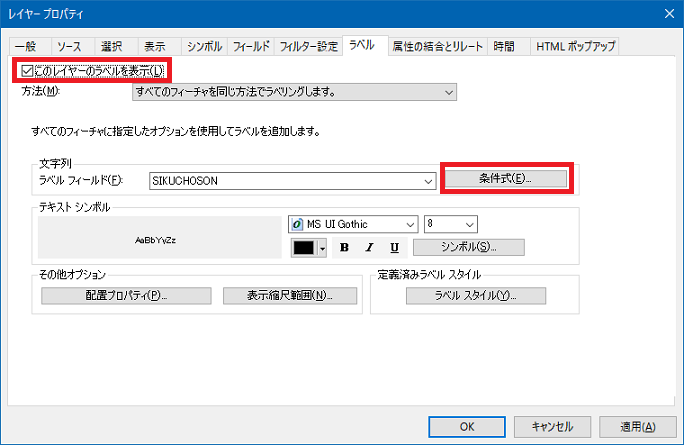This screenshot has width=684, height=445.
Task: Open the font size 8 dropdown
Action: pyautogui.click(x=451, y=224)
